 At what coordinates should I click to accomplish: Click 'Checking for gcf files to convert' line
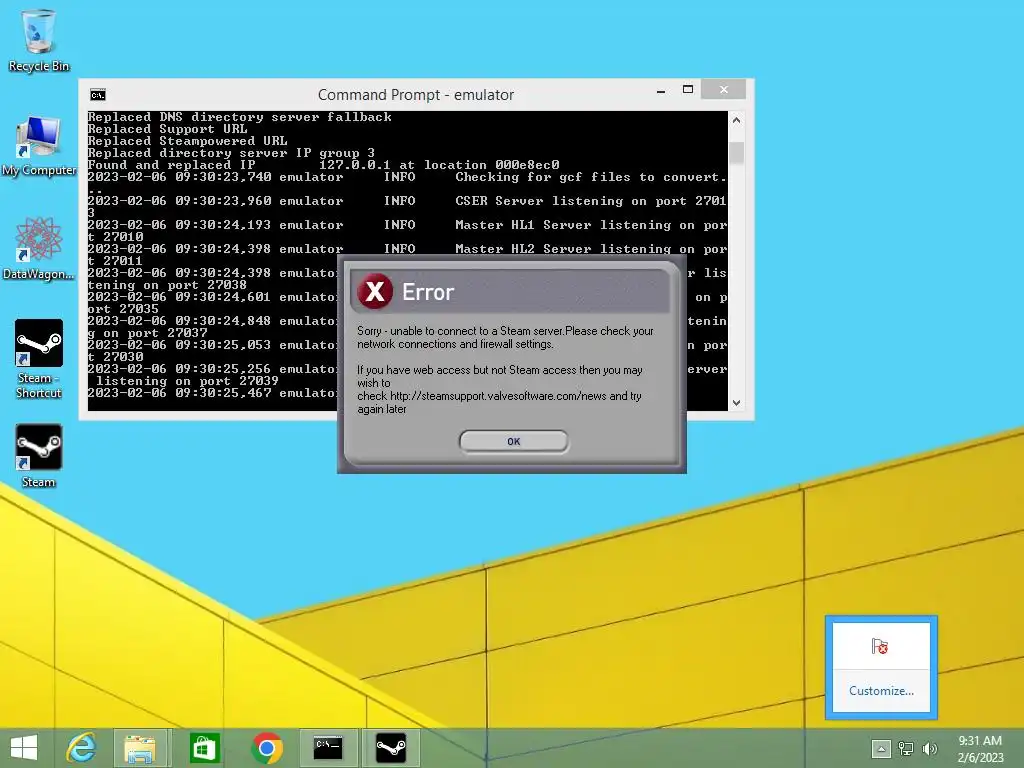[408, 184]
